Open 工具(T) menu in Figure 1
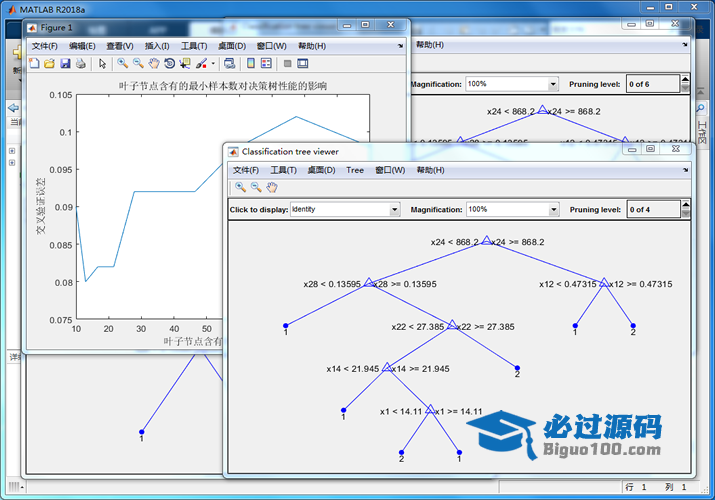This screenshot has width=715, height=500. pyautogui.click(x=194, y=46)
